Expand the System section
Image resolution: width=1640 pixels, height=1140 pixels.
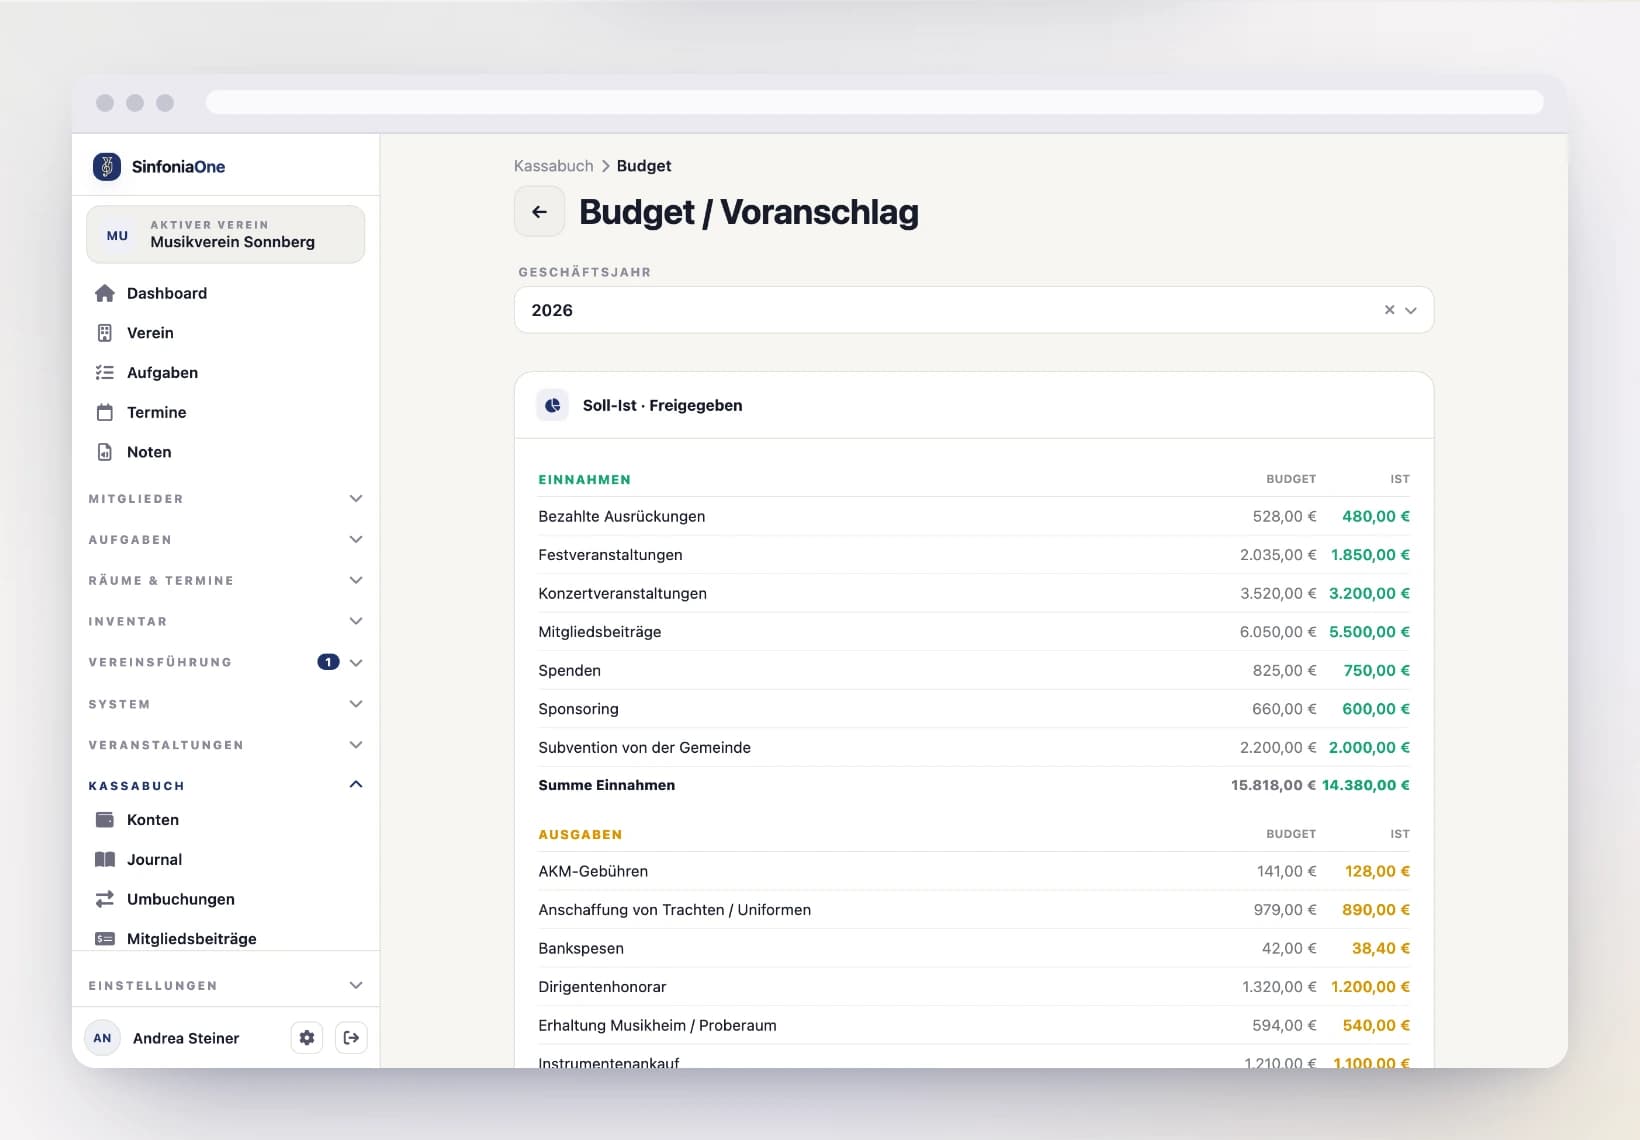coord(226,704)
